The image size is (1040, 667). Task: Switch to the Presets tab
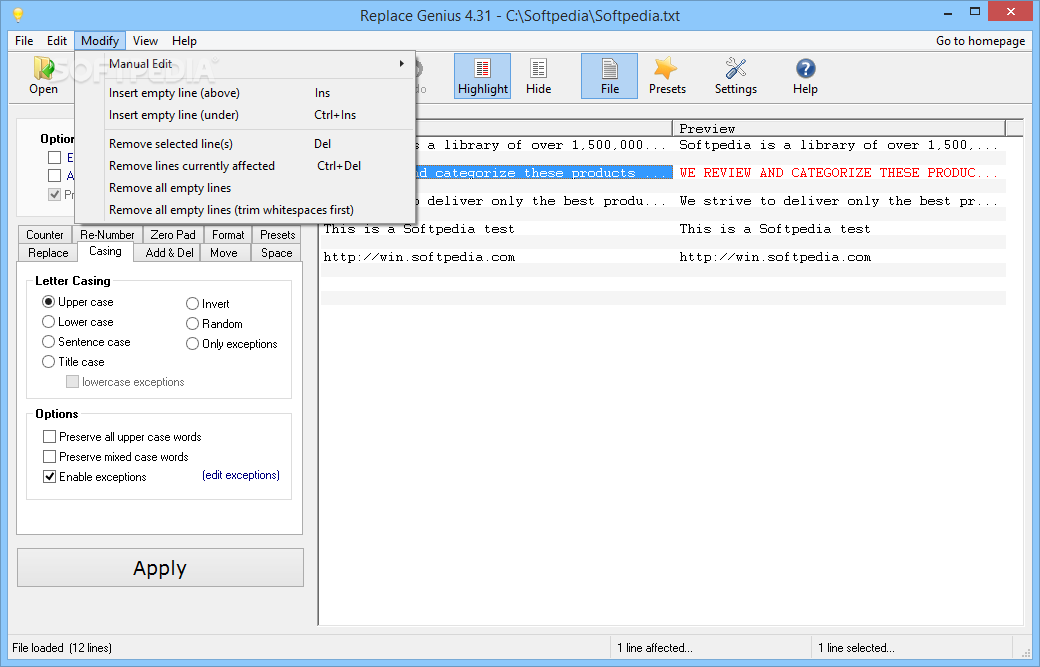[x=277, y=235]
